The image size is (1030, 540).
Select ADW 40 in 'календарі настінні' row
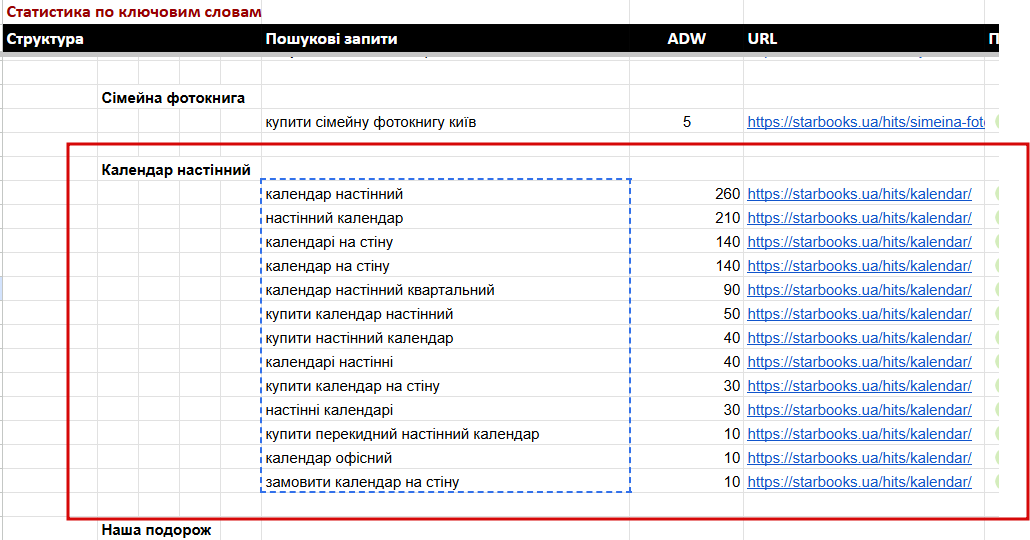click(x=732, y=362)
